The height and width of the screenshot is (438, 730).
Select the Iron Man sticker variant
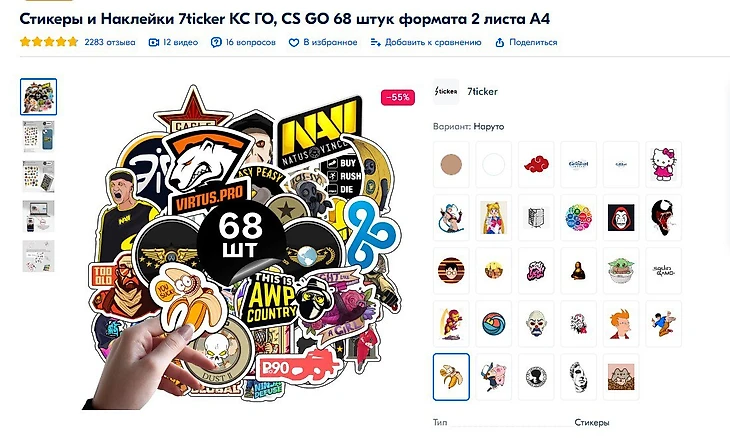(451, 324)
